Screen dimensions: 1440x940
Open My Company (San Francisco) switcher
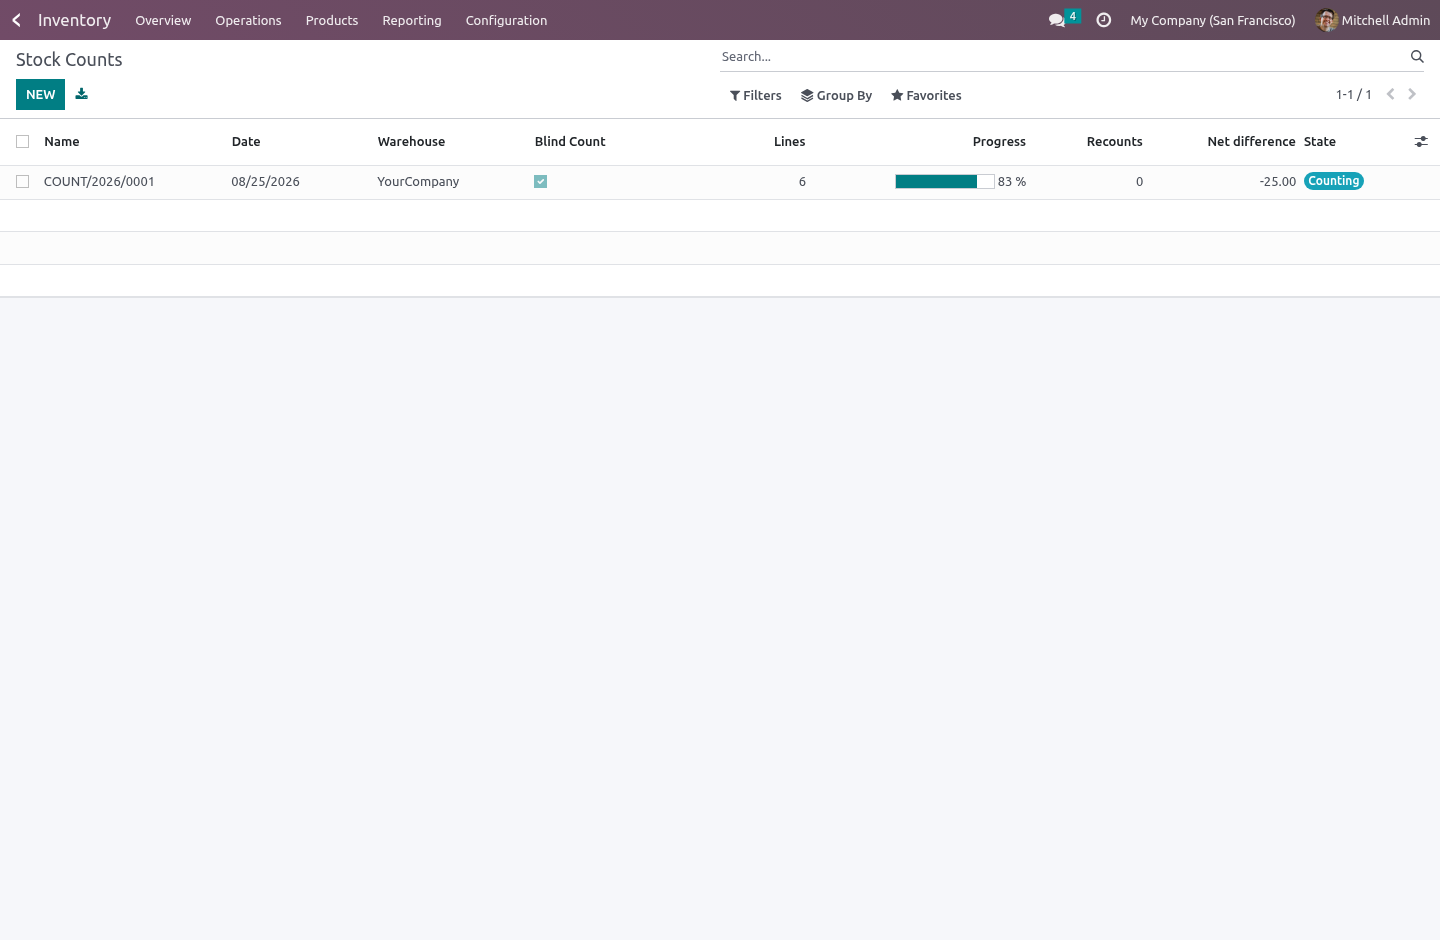coord(1213,20)
